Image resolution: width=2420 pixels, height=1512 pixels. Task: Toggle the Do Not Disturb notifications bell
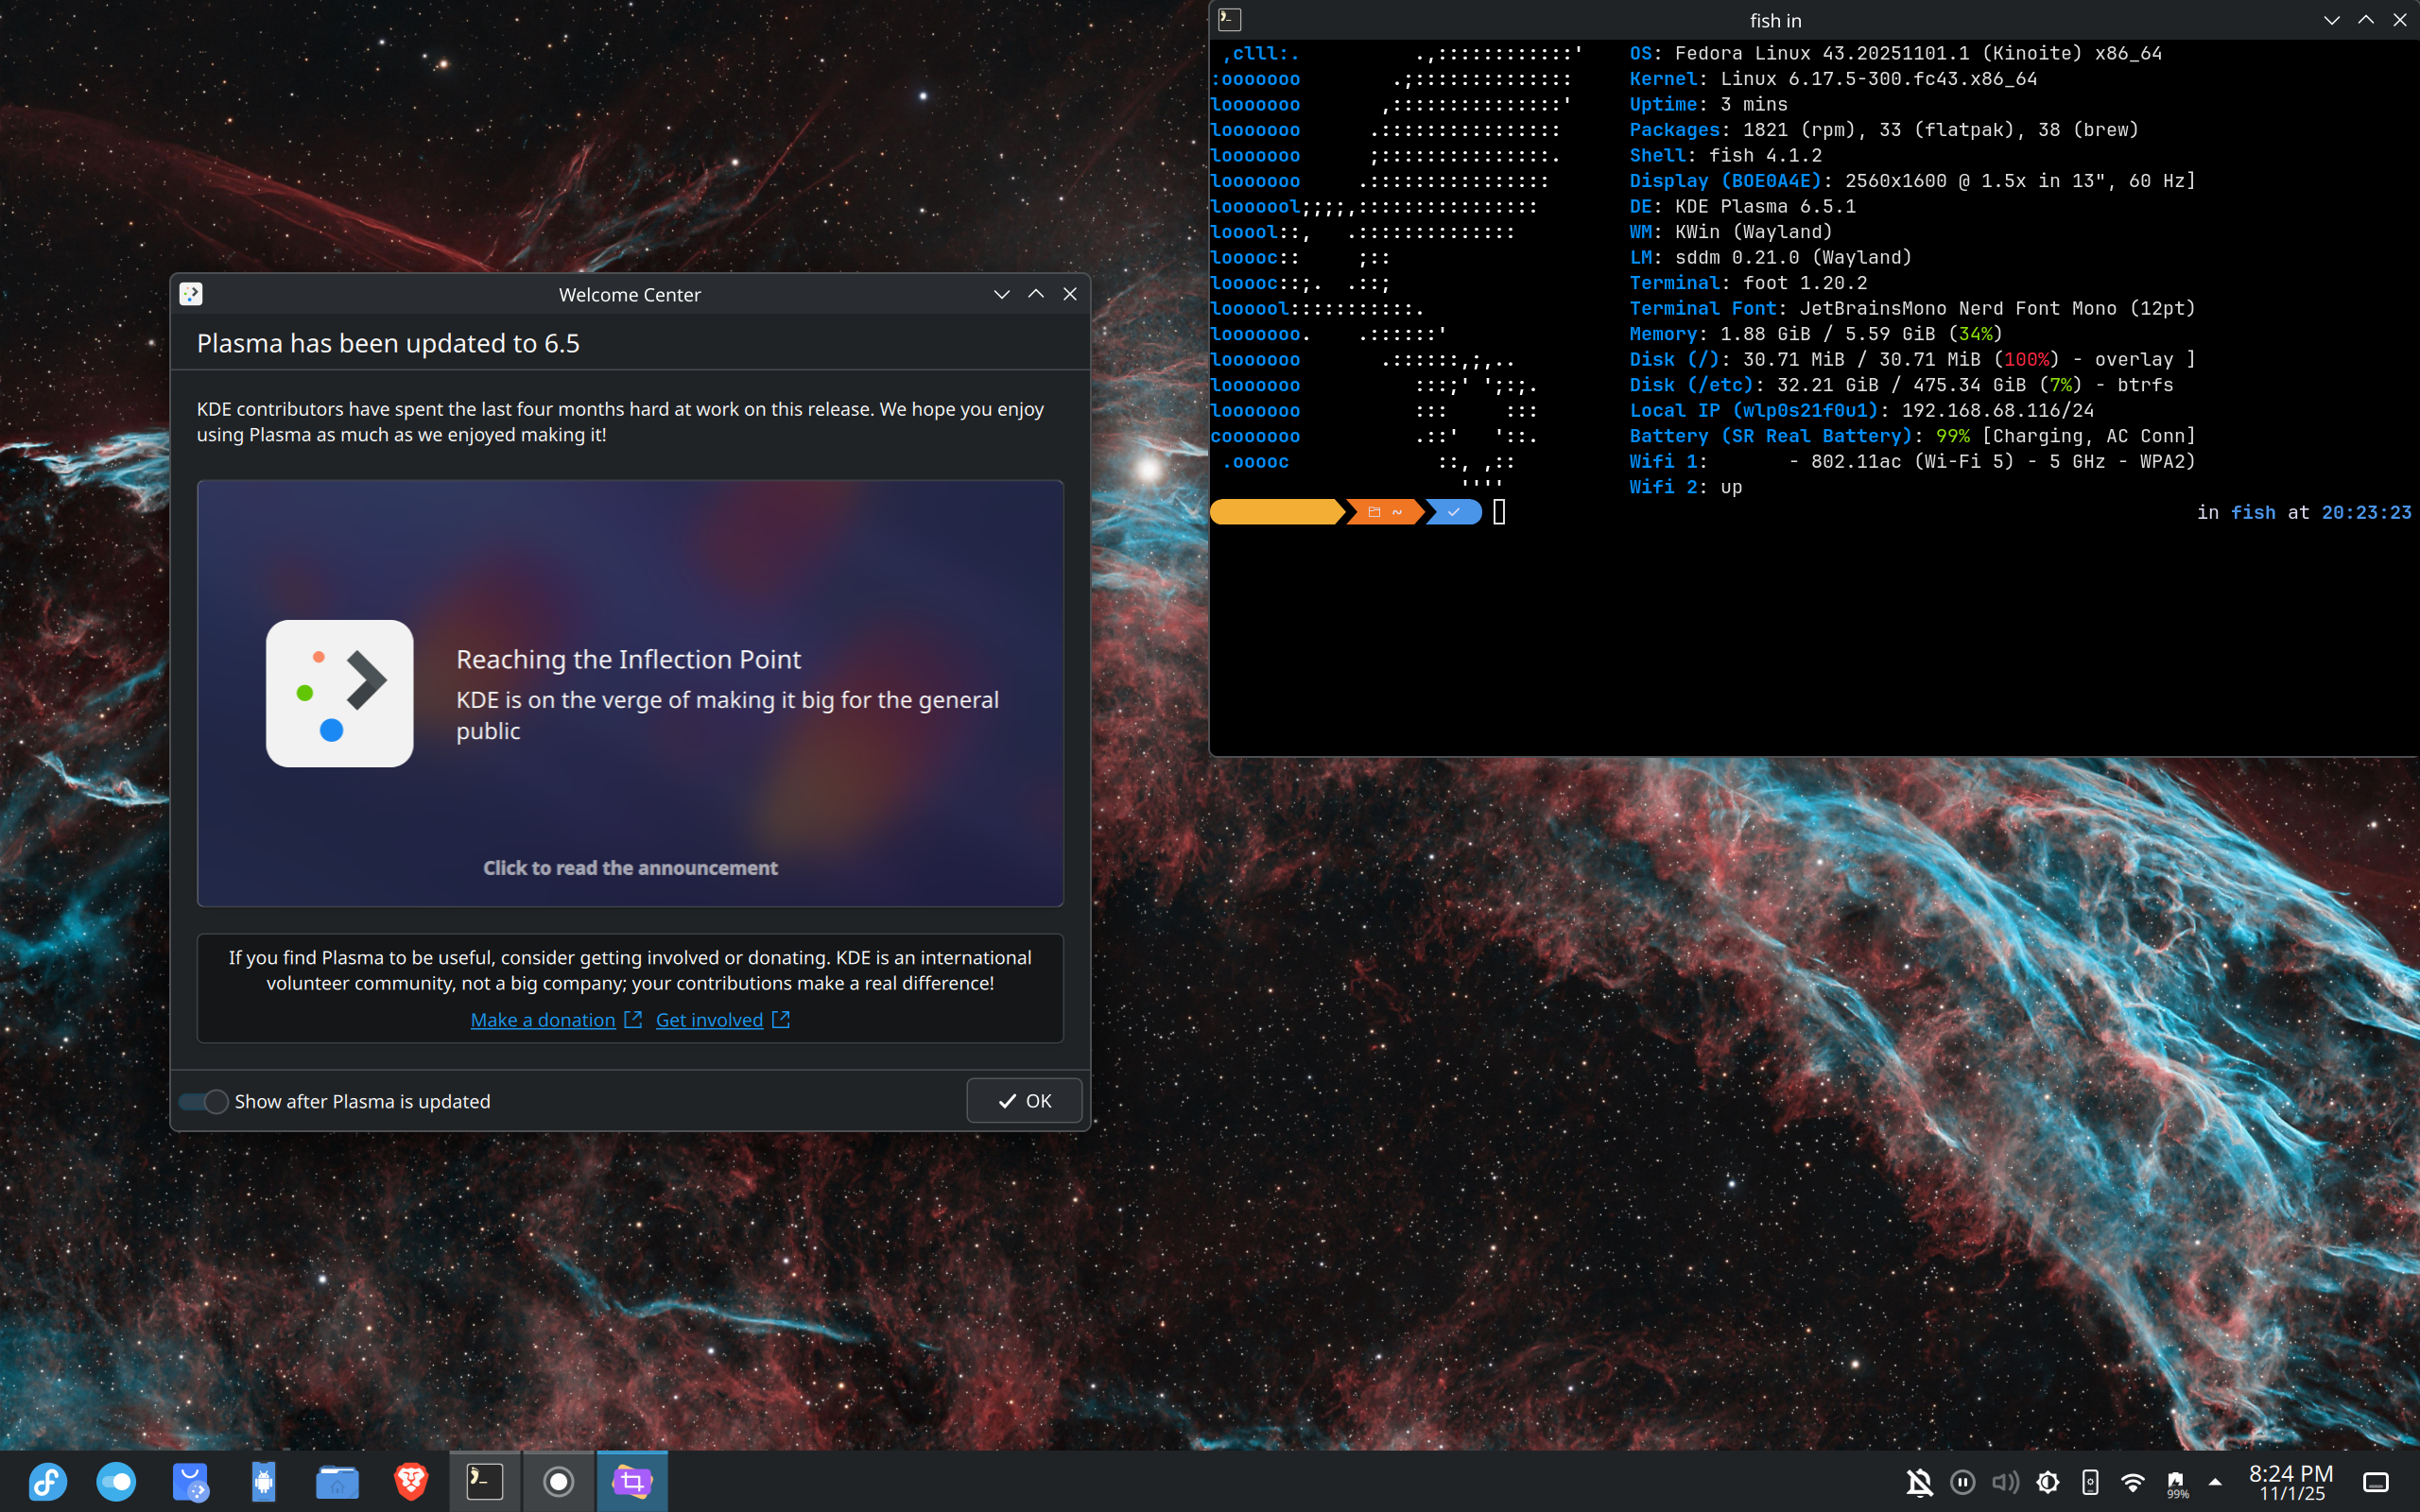(1919, 1482)
